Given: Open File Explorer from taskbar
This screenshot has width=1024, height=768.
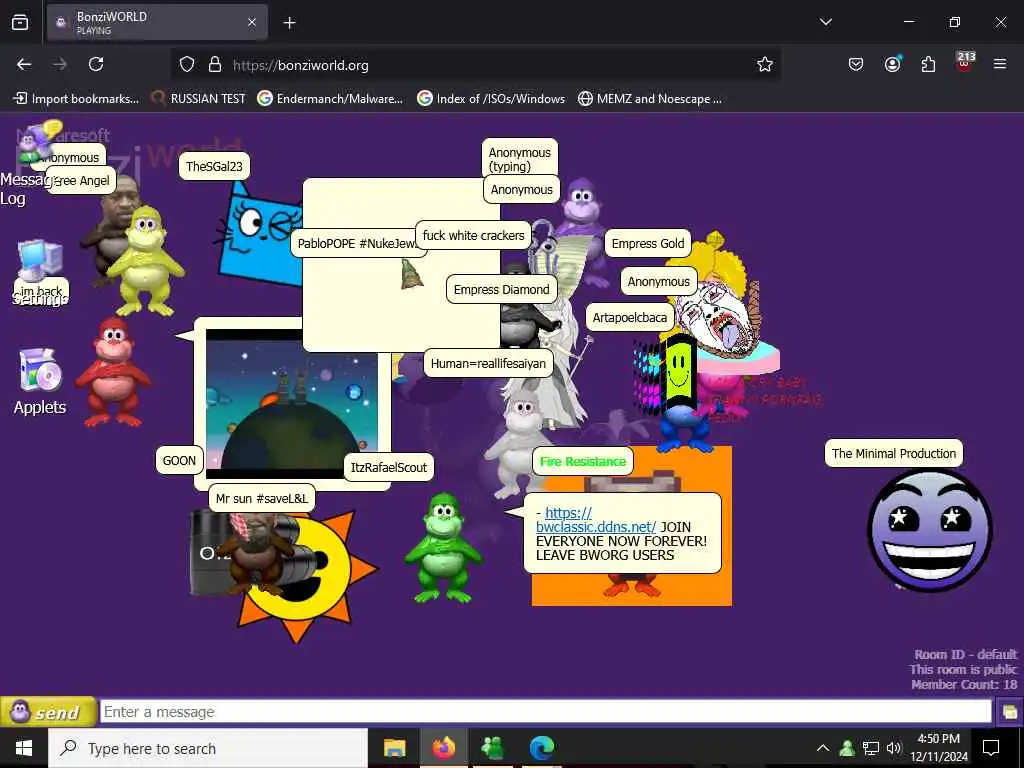Looking at the screenshot, I should (394, 748).
